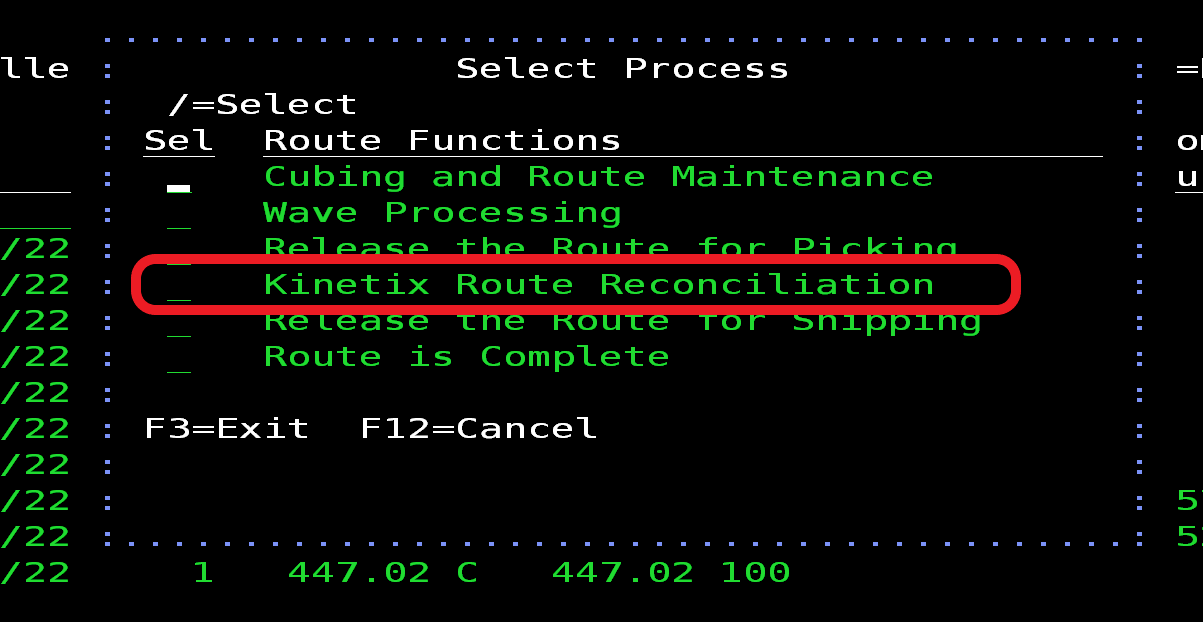The width and height of the screenshot is (1203, 622).
Task: Click the Route Functions column header
Action: [442, 141]
